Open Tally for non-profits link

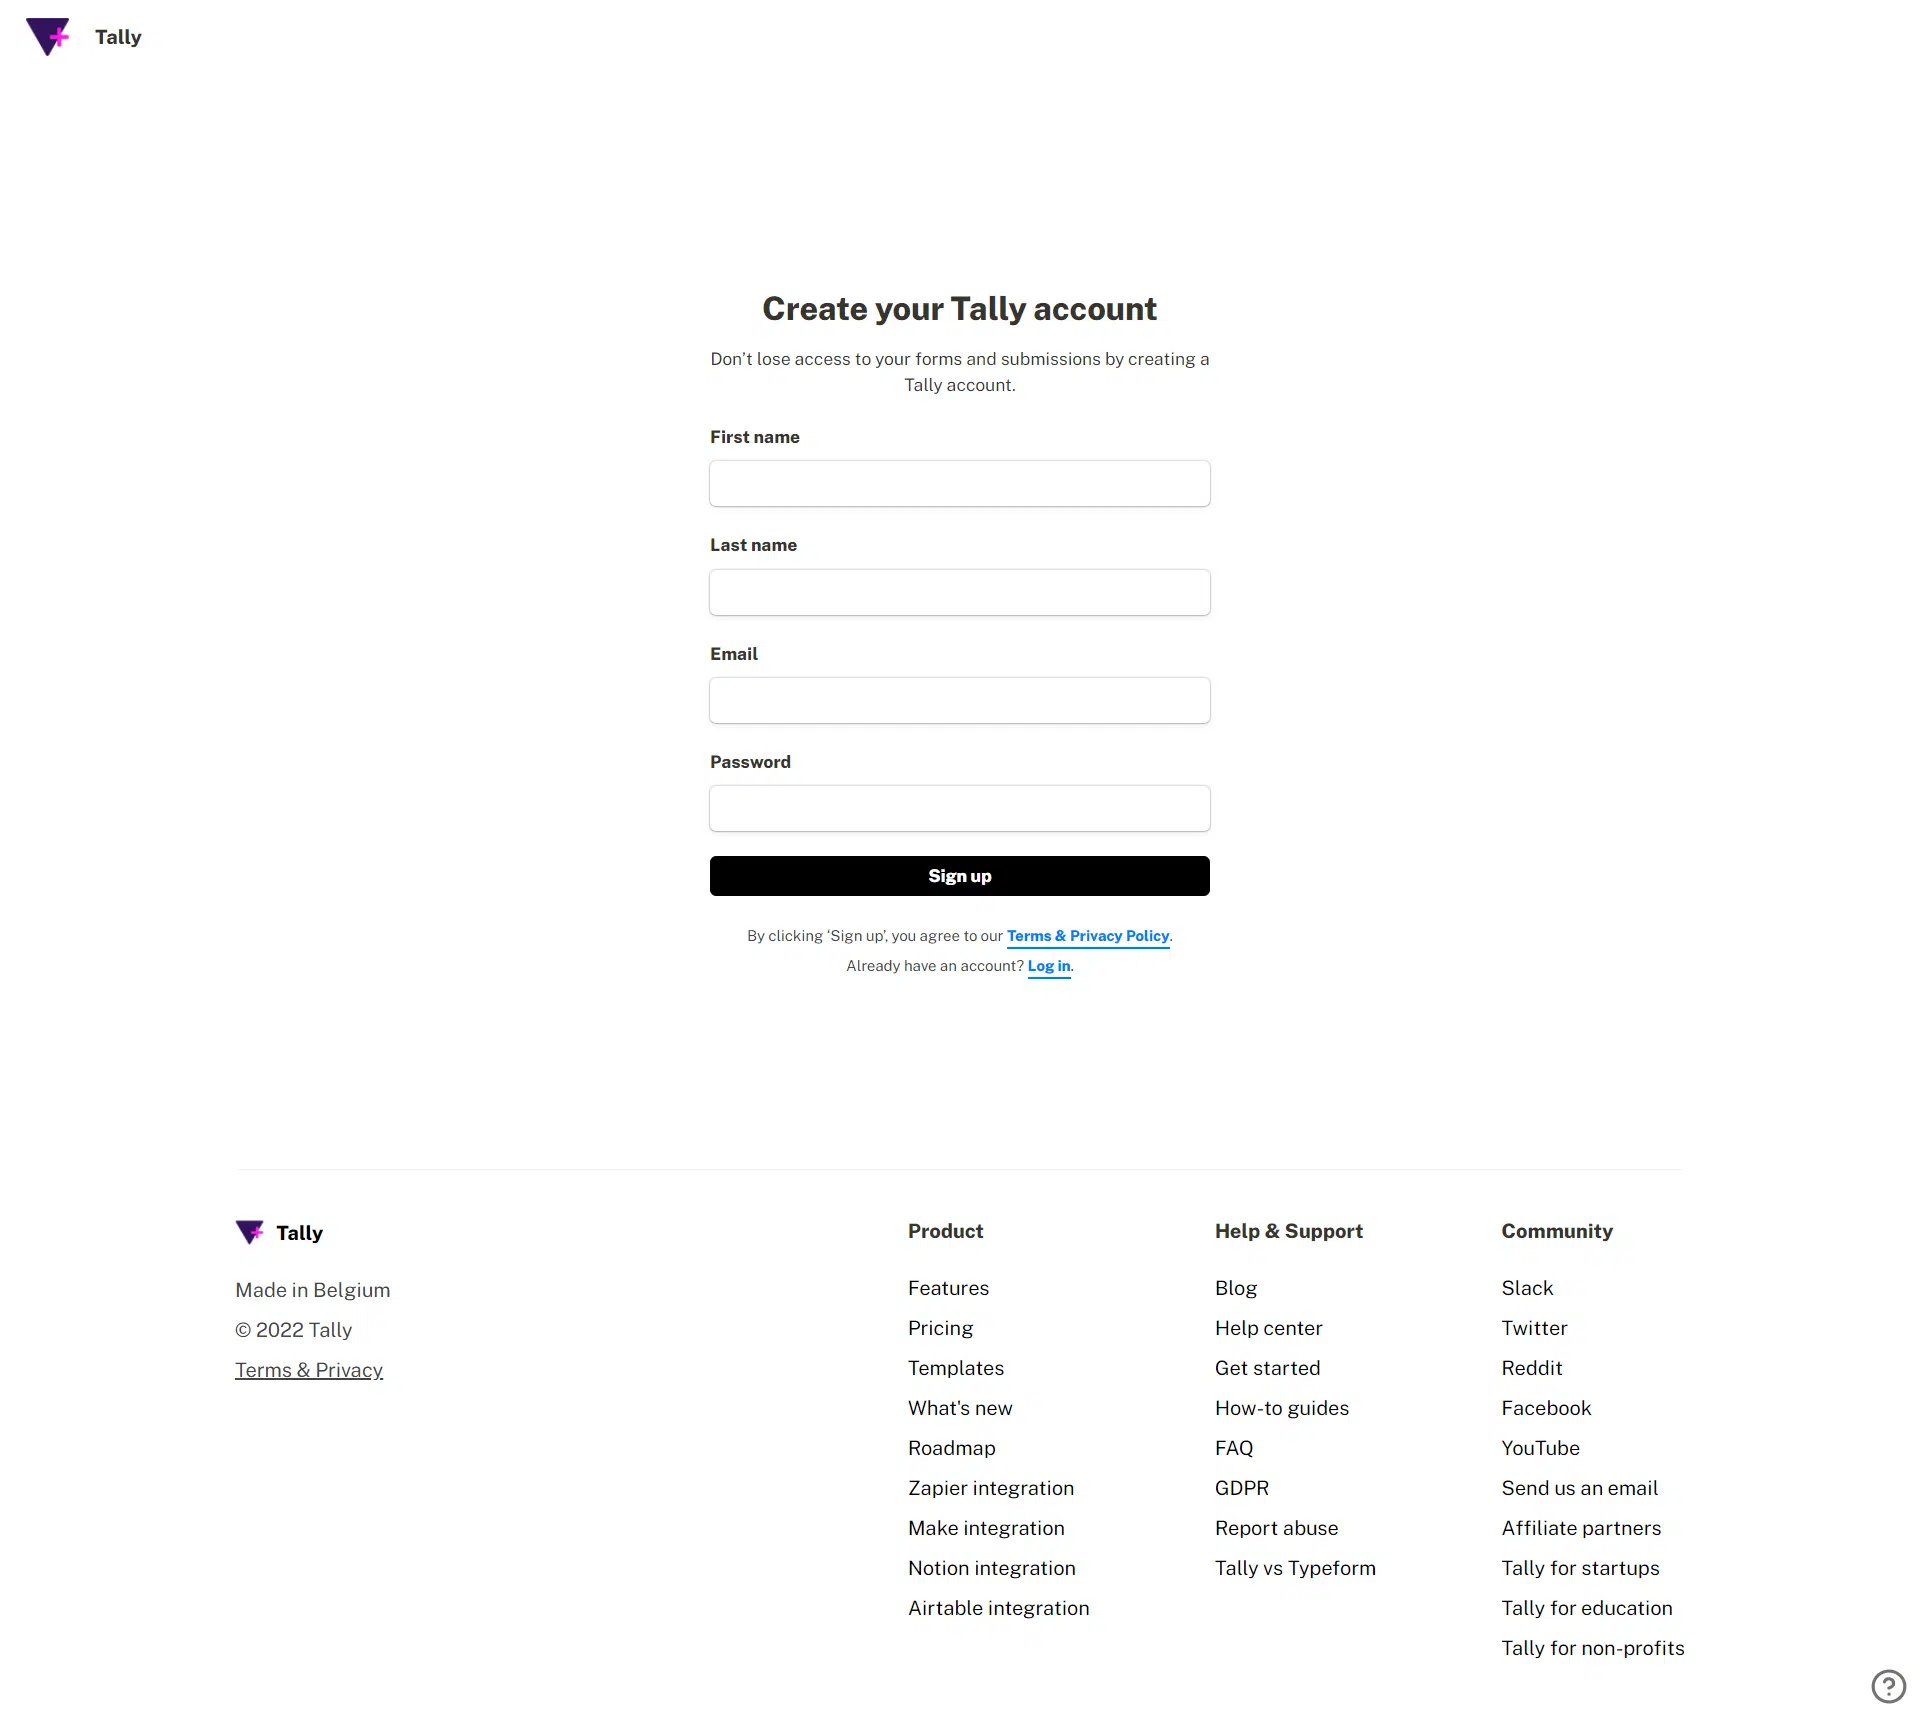coord(1593,1648)
